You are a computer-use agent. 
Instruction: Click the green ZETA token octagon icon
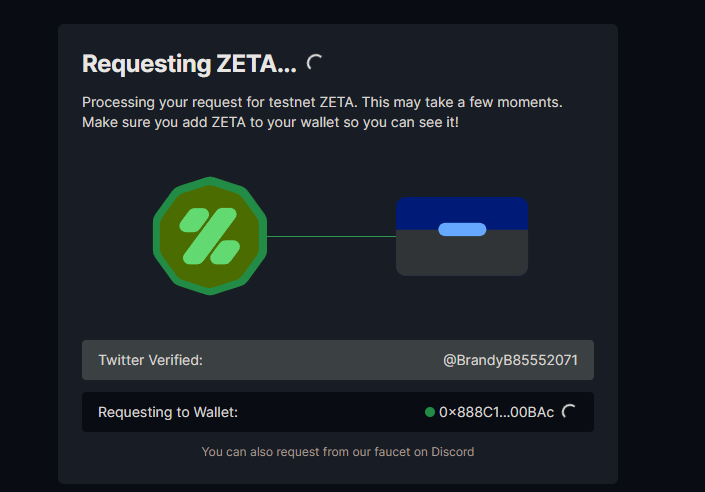coord(210,236)
